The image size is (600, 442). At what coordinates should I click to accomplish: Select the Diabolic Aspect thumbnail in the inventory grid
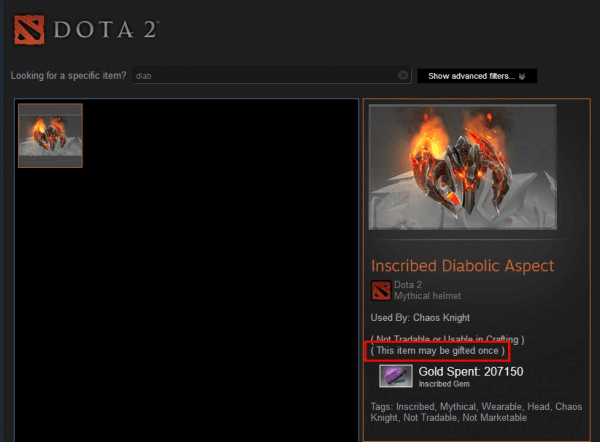pyautogui.click(x=50, y=135)
